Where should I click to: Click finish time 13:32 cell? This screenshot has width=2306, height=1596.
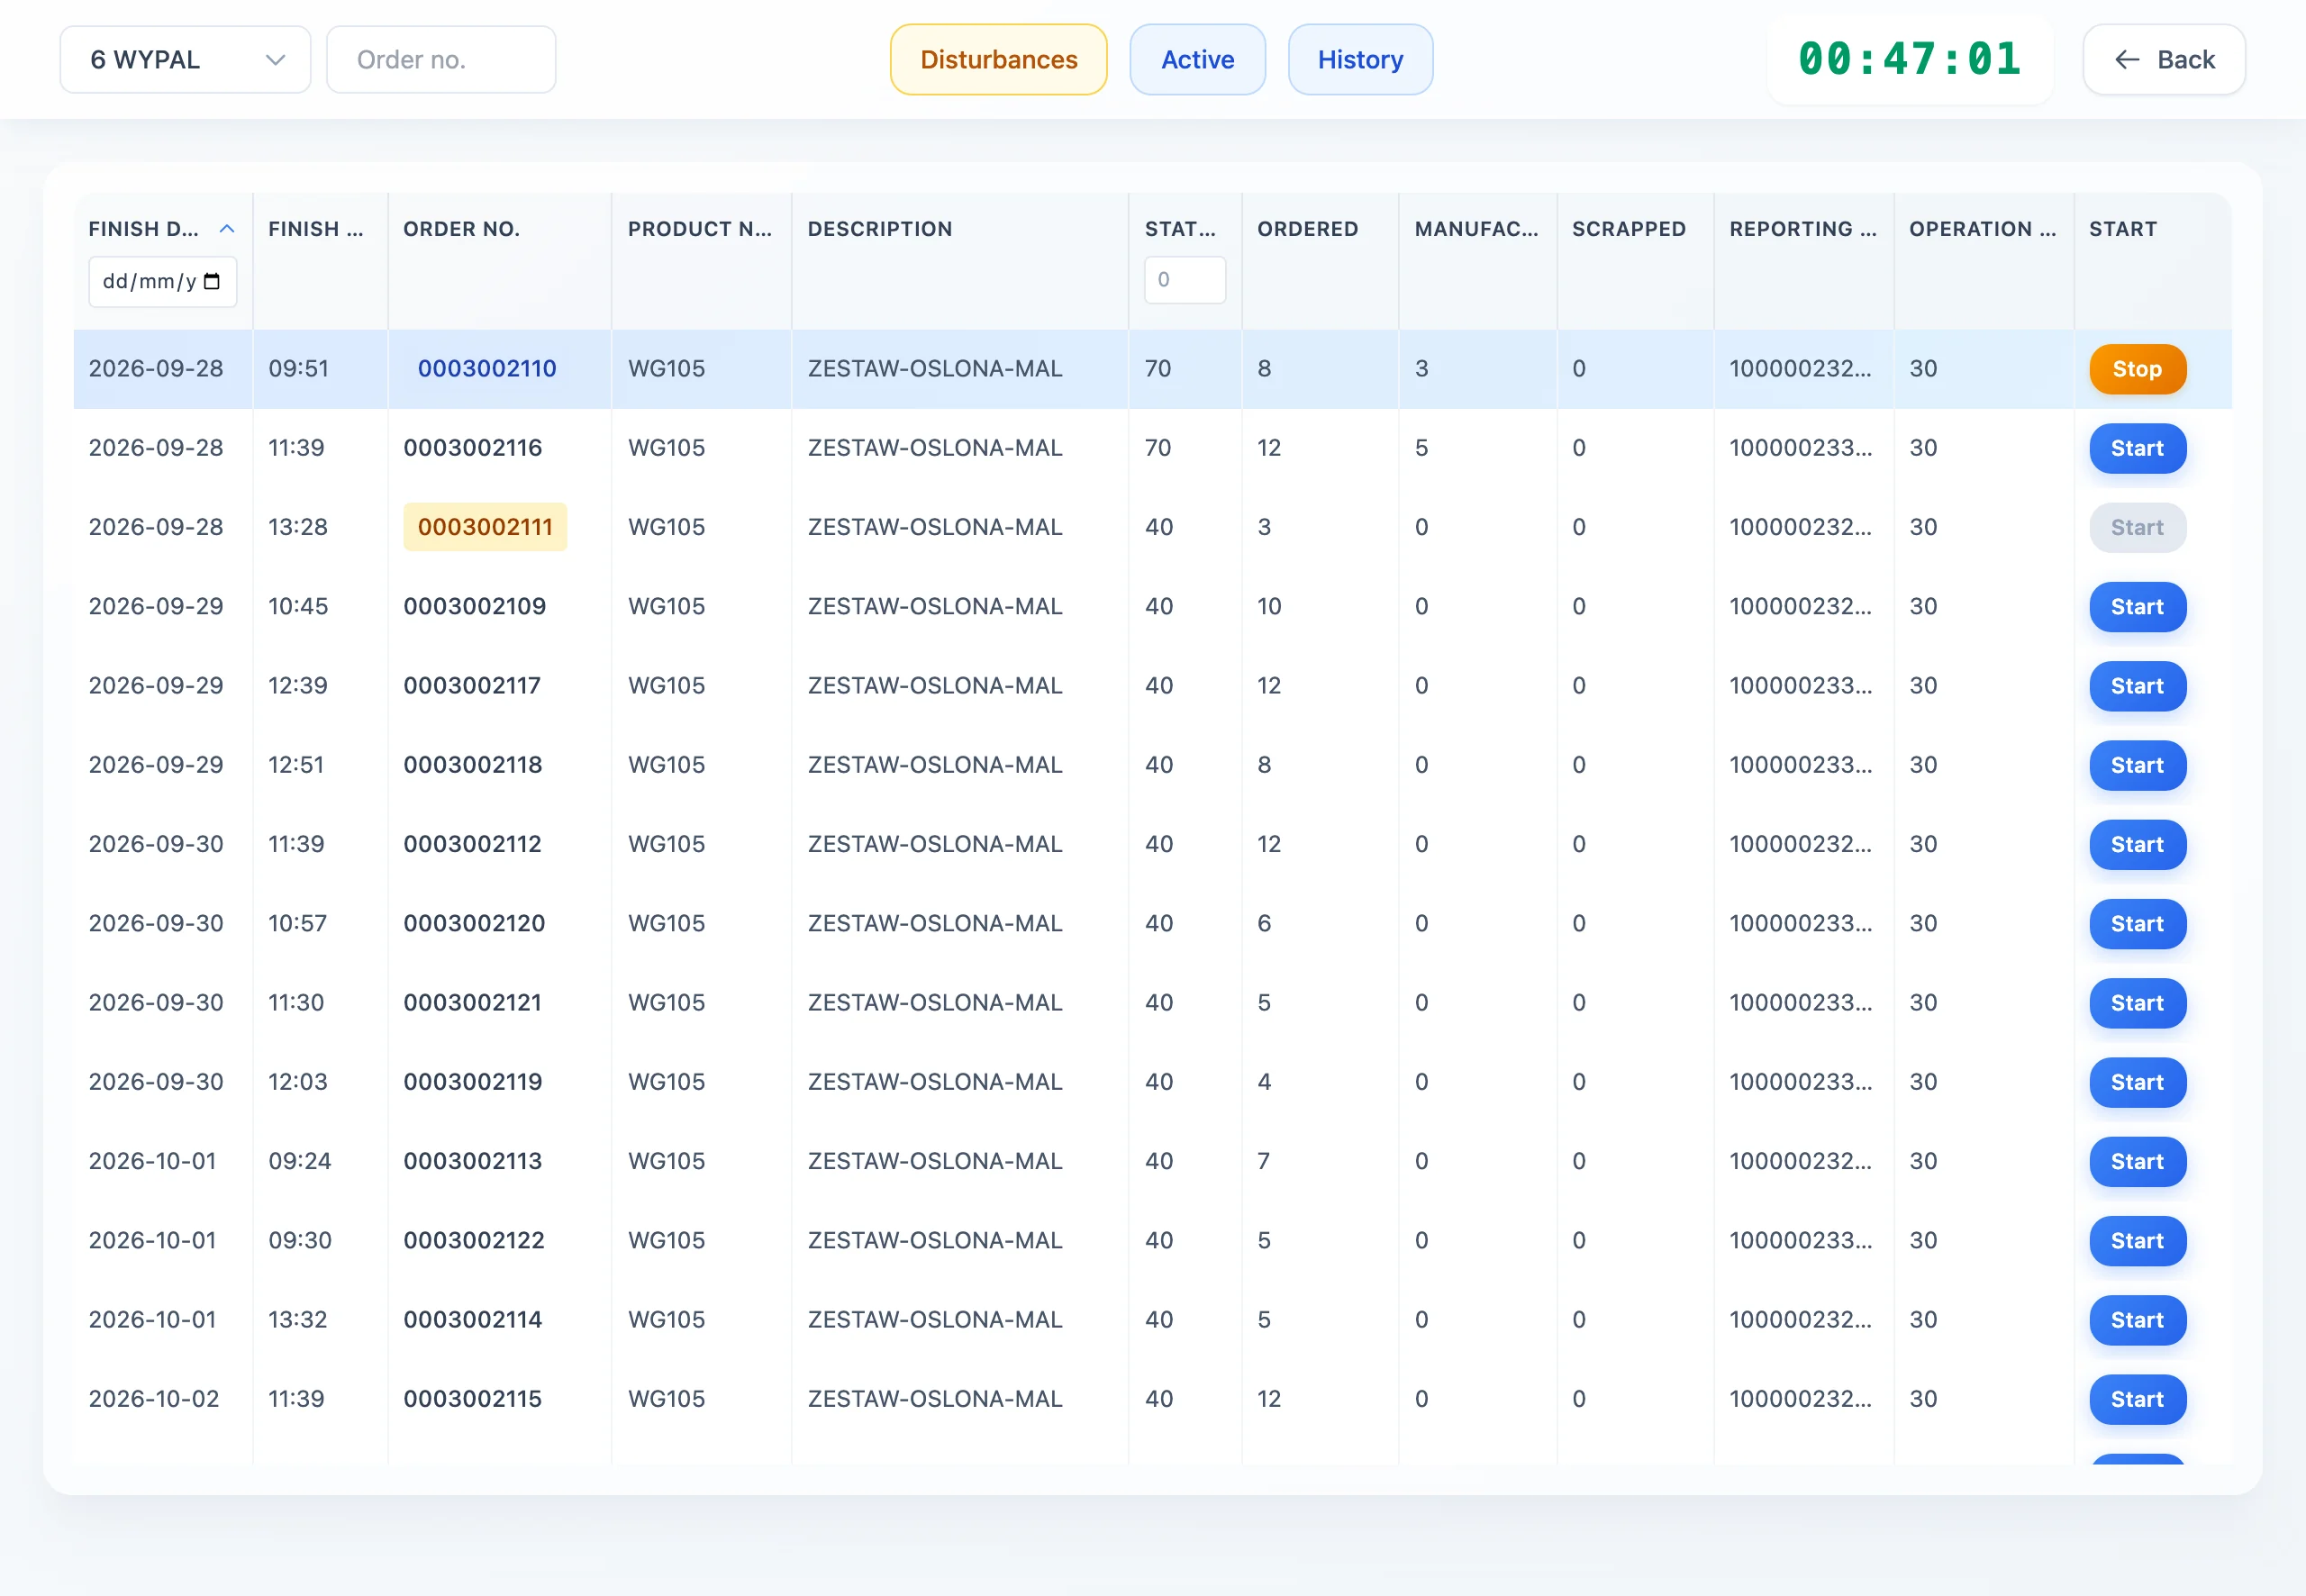coord(297,1320)
